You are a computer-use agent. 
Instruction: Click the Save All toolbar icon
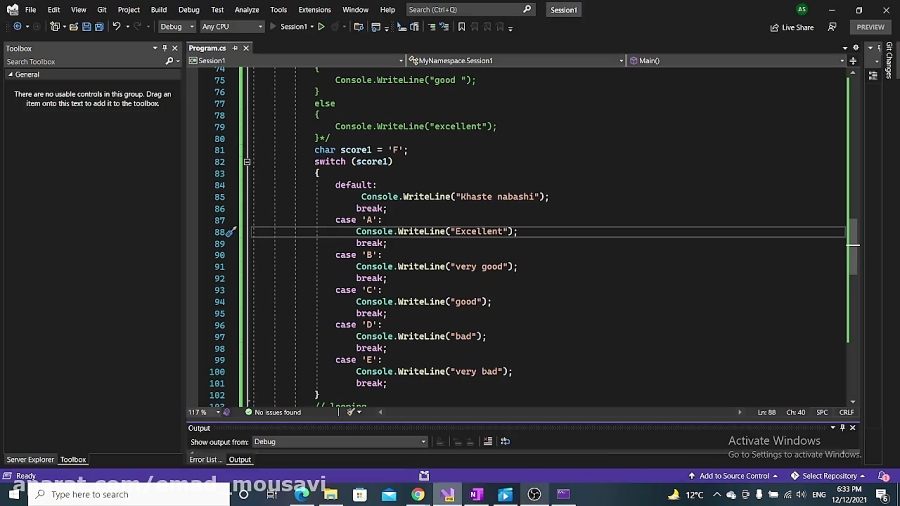100,27
